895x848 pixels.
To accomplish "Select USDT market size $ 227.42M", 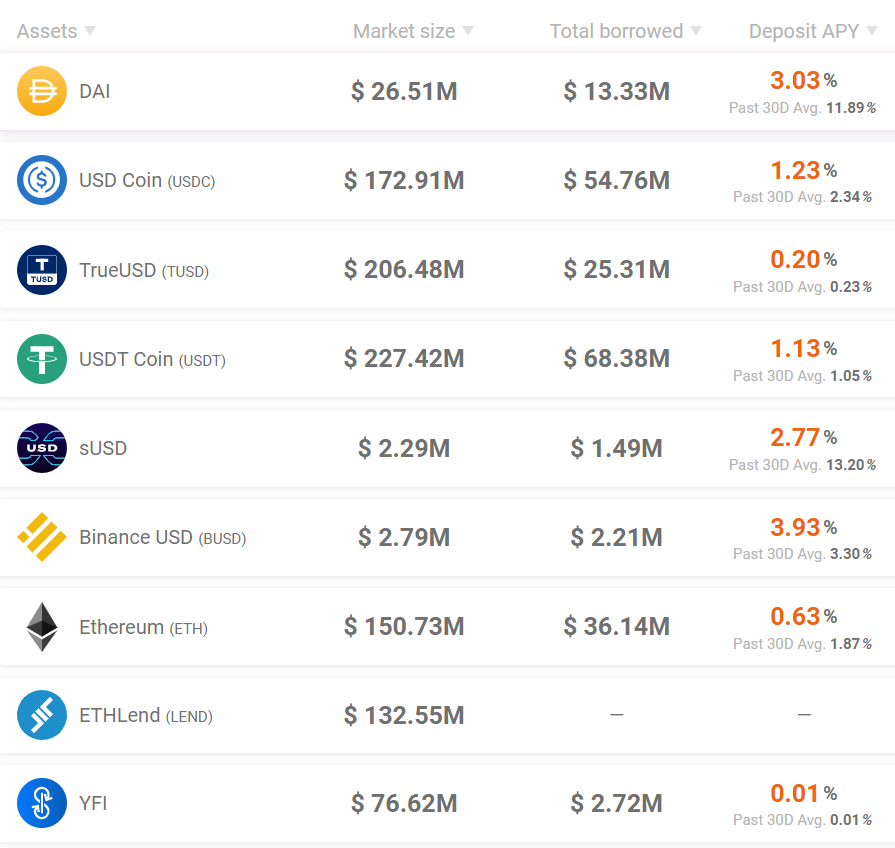I will pyautogui.click(x=404, y=358).
